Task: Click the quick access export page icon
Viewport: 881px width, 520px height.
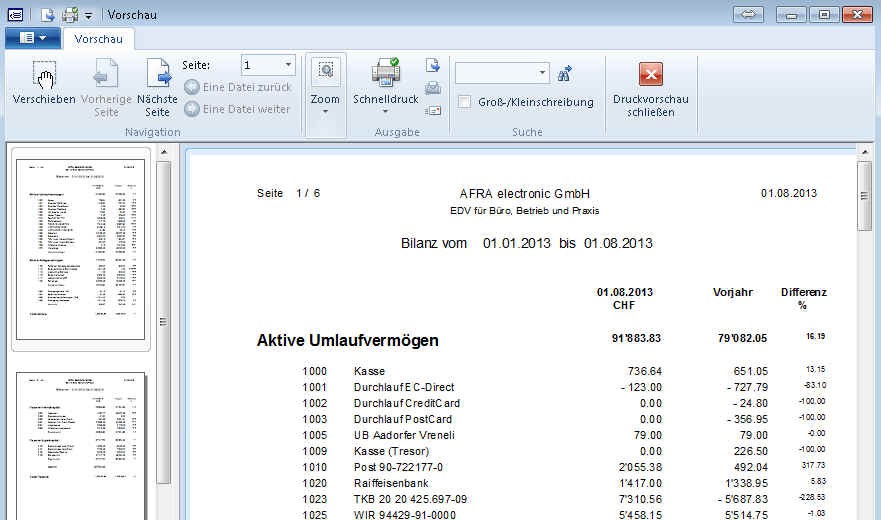Action: 48,15
